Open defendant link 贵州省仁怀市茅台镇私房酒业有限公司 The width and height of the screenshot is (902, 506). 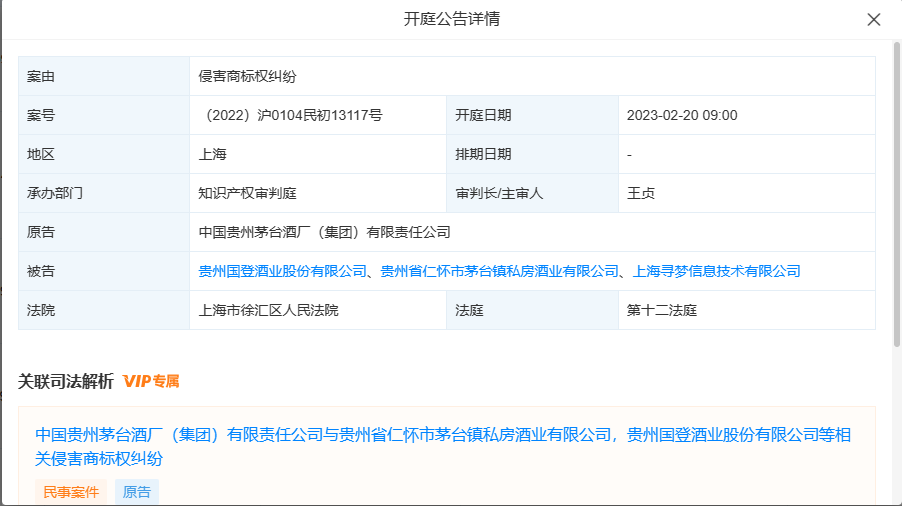(499, 271)
